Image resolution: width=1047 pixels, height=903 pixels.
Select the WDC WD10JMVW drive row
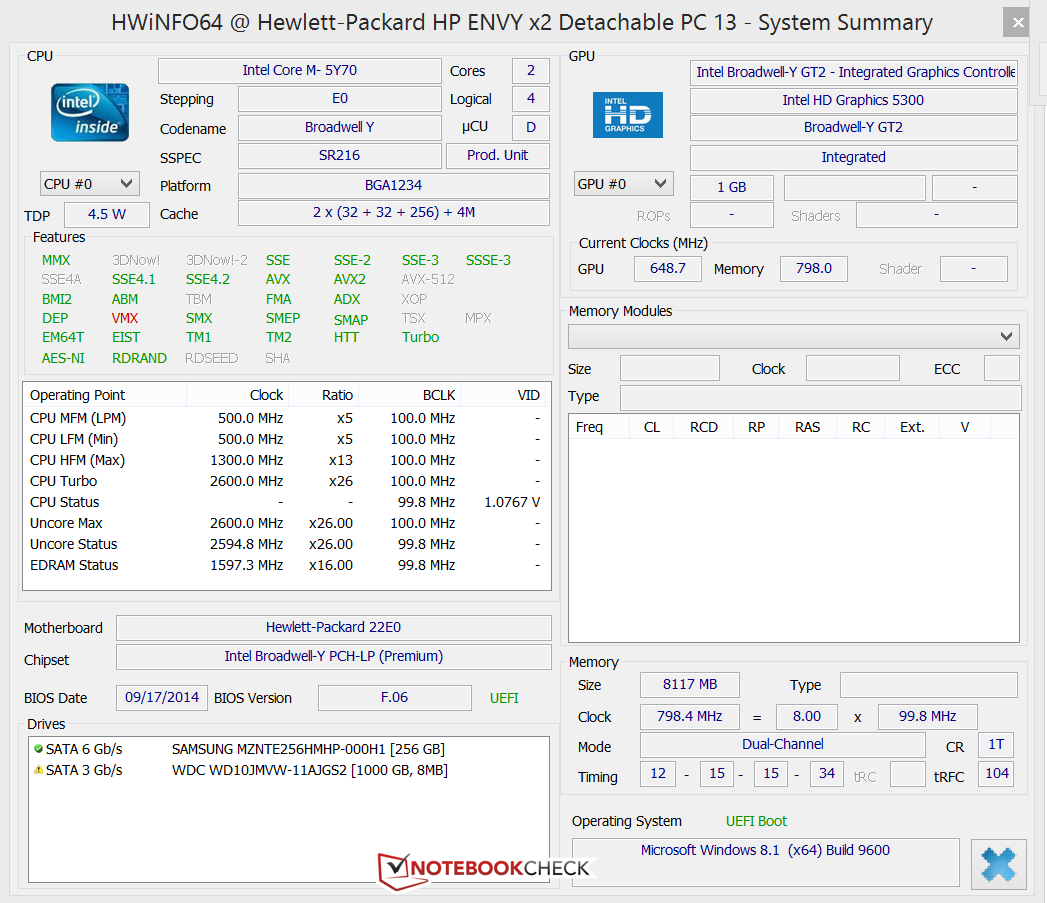click(288, 769)
